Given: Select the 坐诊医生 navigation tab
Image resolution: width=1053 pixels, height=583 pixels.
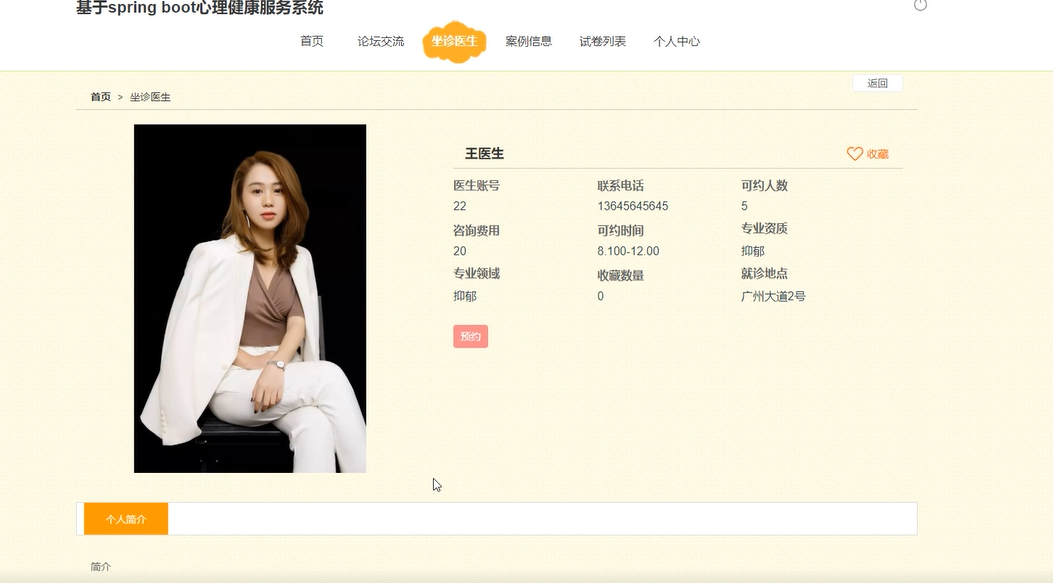Looking at the screenshot, I should click(x=454, y=41).
